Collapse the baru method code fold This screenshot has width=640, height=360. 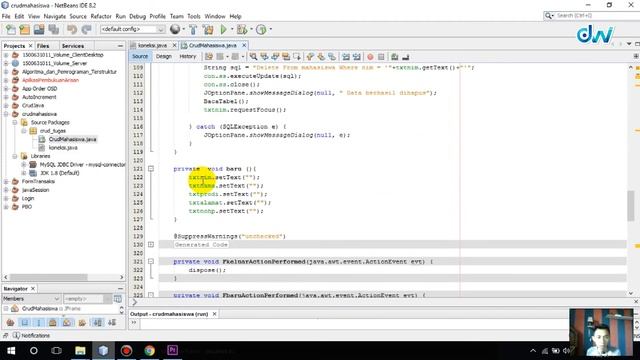151,169
